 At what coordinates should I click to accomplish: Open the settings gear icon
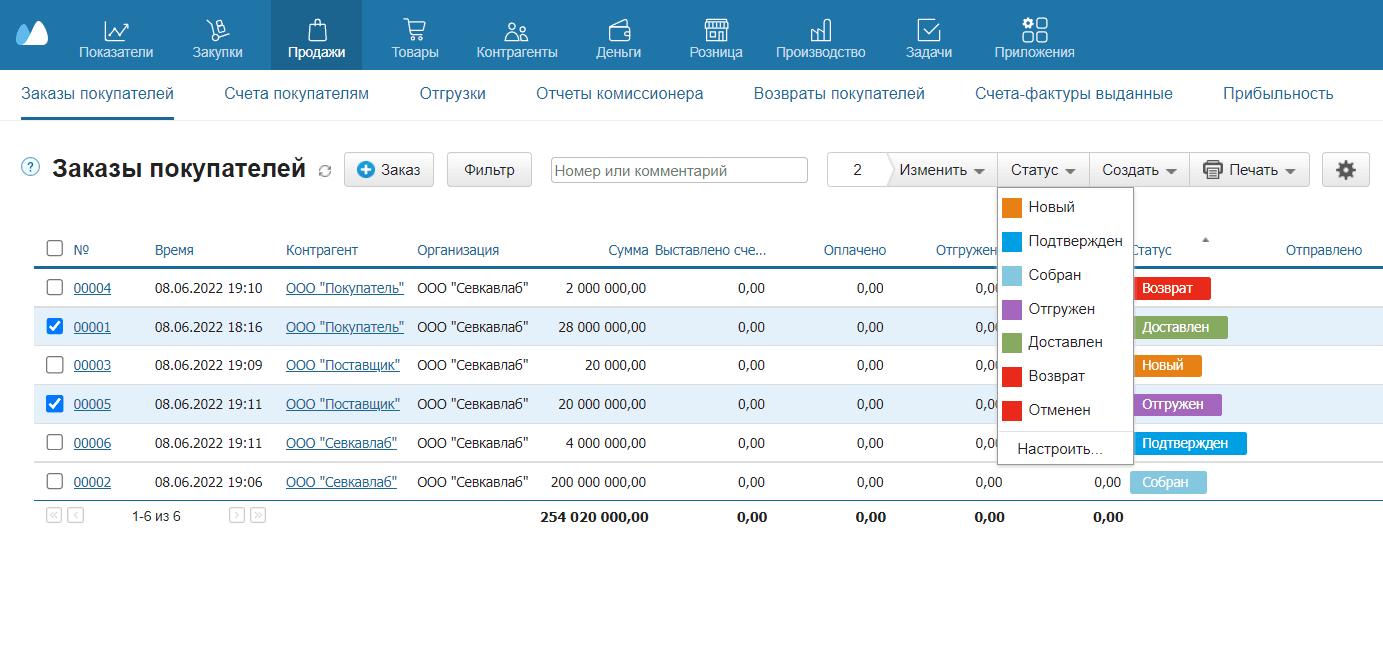point(1345,170)
